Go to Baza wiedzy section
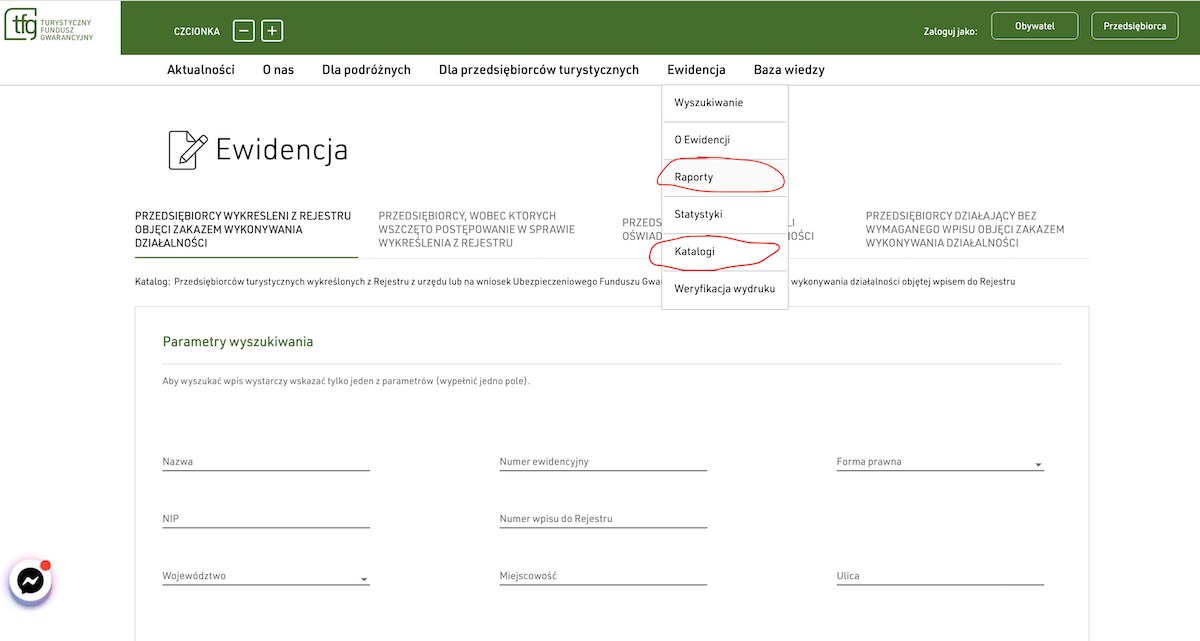1200x641 pixels. (x=789, y=70)
